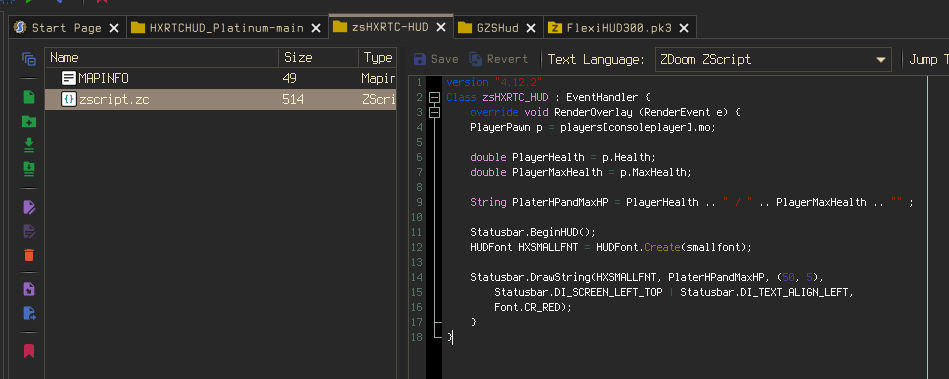Close the GZSHud tab
949x379 pixels.
(530, 28)
